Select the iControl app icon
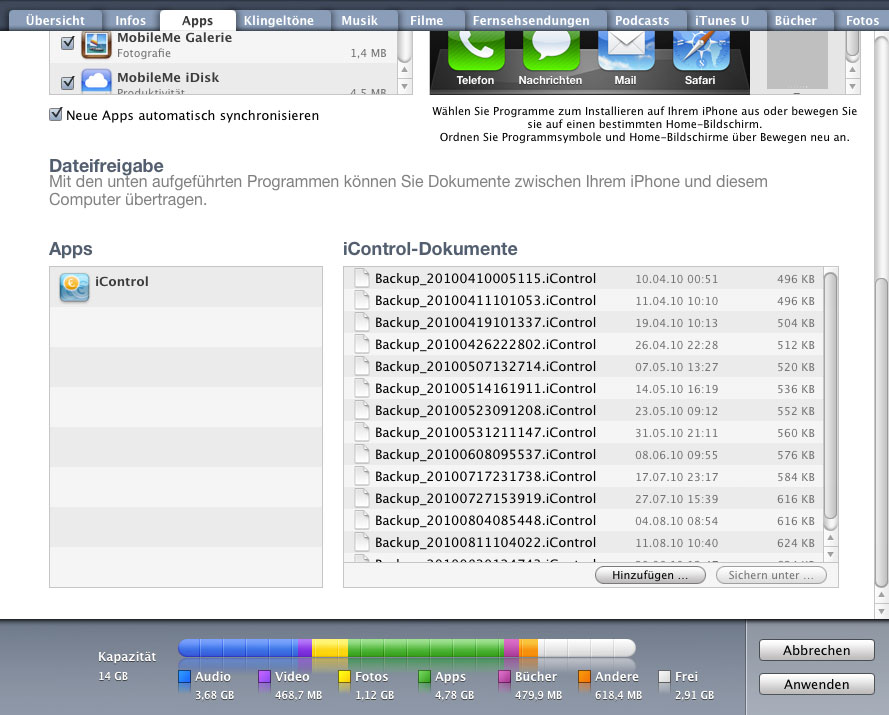Viewport: 889px width, 715px height. pos(74,287)
